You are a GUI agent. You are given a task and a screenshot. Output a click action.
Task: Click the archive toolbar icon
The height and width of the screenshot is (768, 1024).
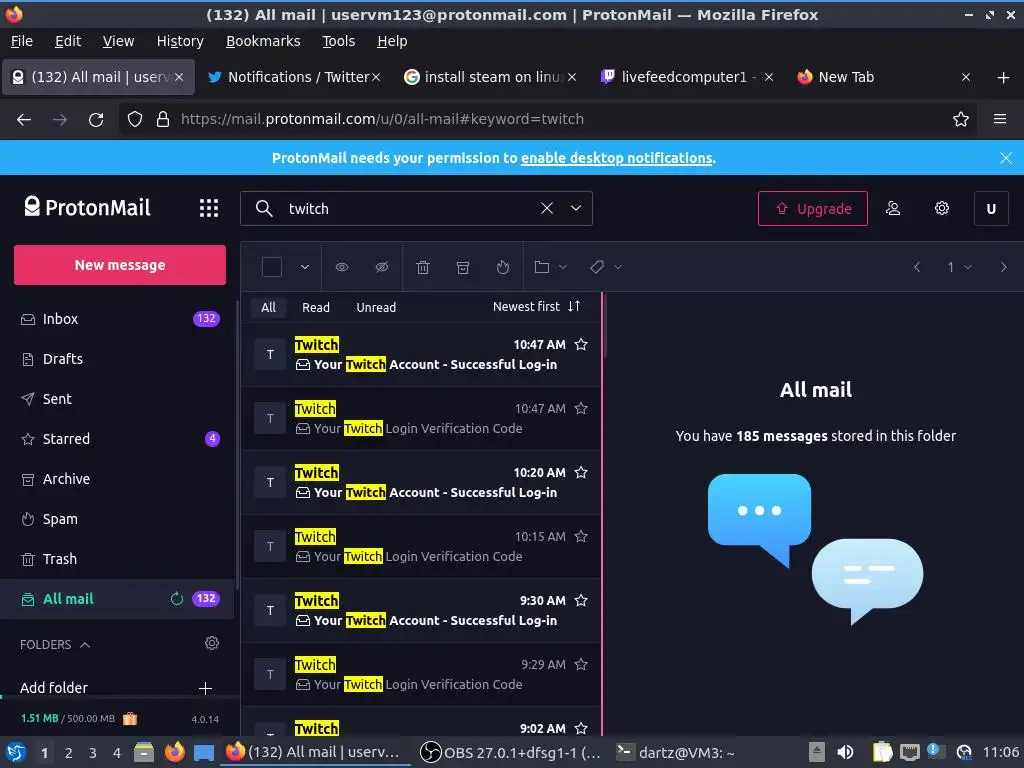click(x=462, y=267)
